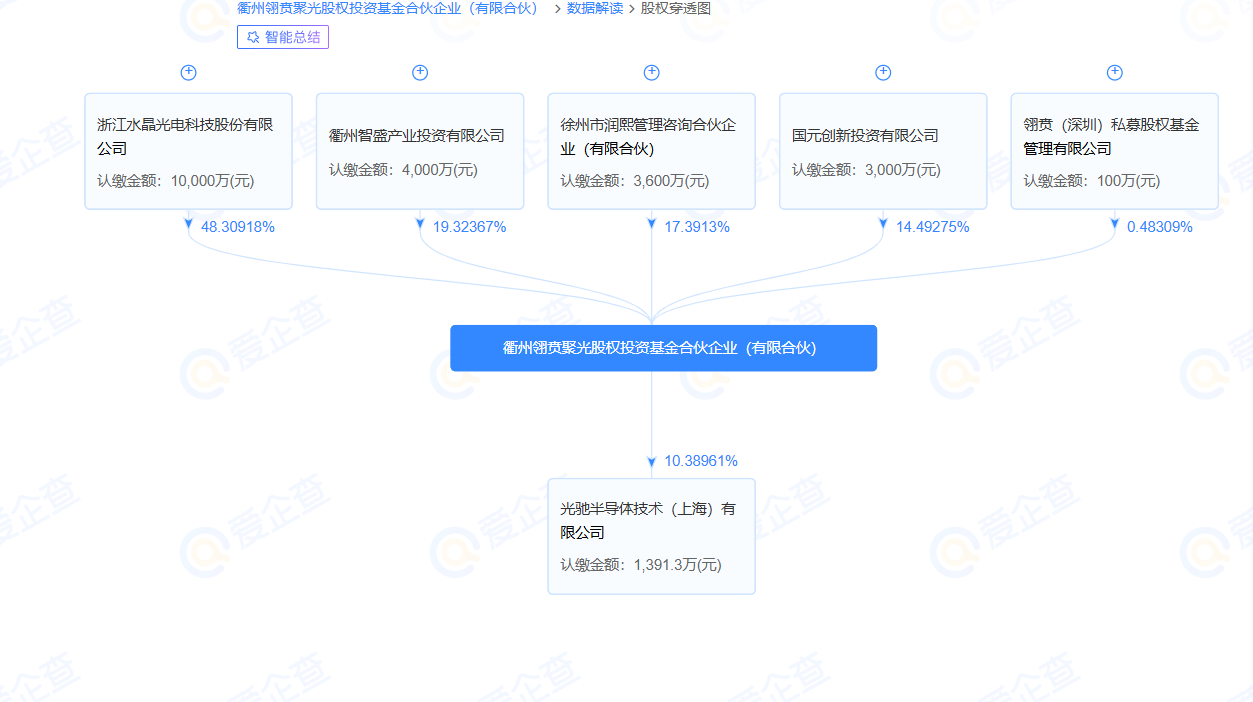This screenshot has height=702, width=1253.
Task: Click the 14.49275% shareholding percentage
Action: (x=933, y=227)
